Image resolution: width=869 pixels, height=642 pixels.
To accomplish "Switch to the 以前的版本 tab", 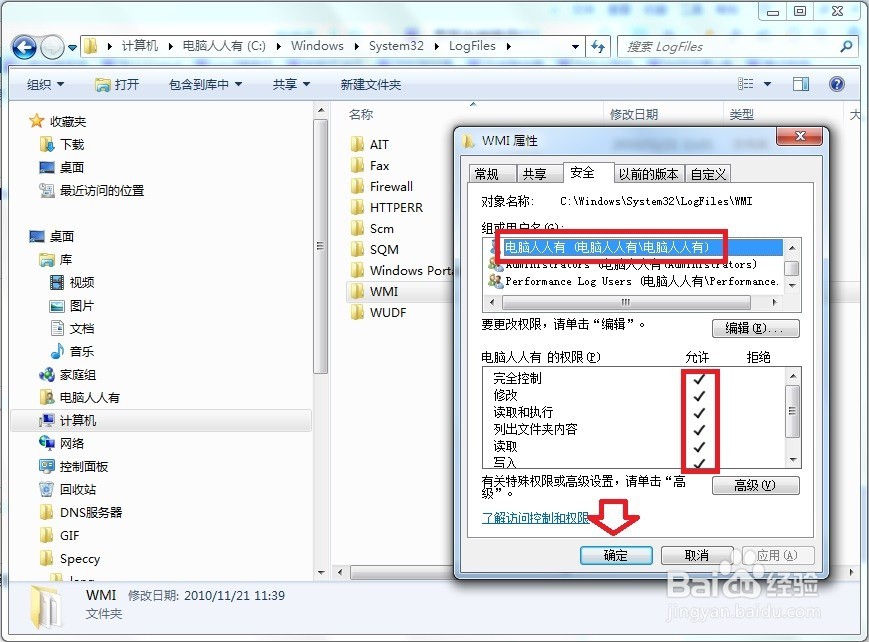I will click(648, 172).
